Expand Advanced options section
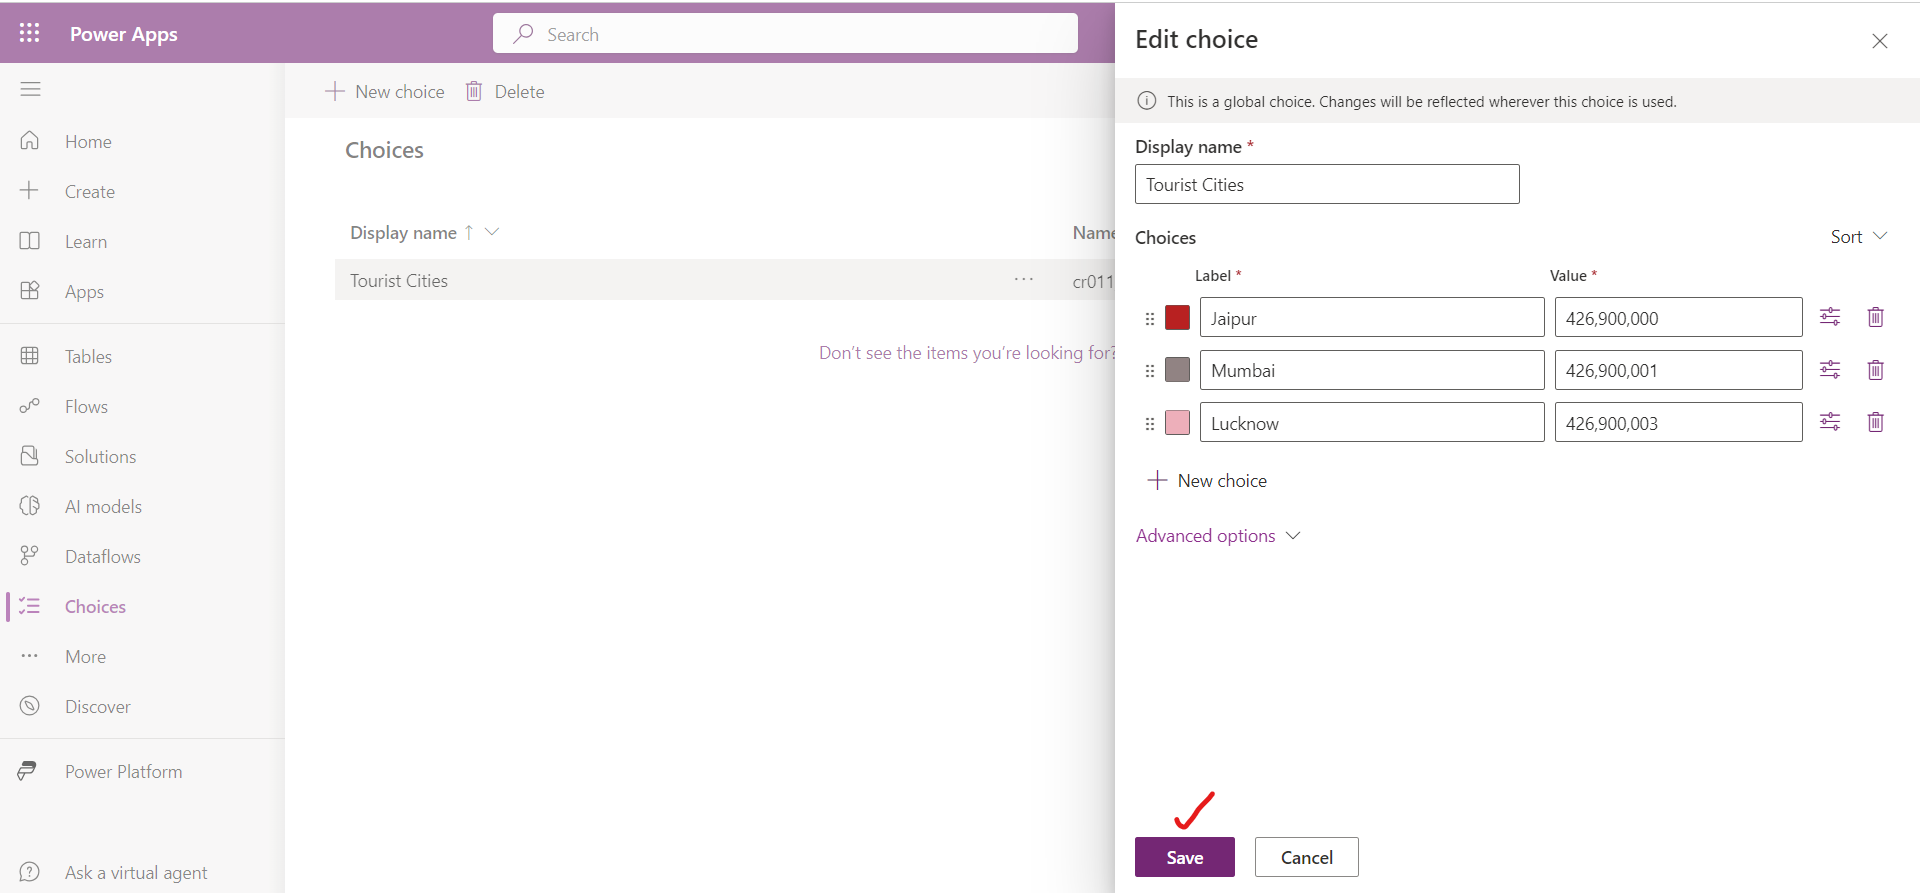Image resolution: width=1920 pixels, height=893 pixels. 1218,536
